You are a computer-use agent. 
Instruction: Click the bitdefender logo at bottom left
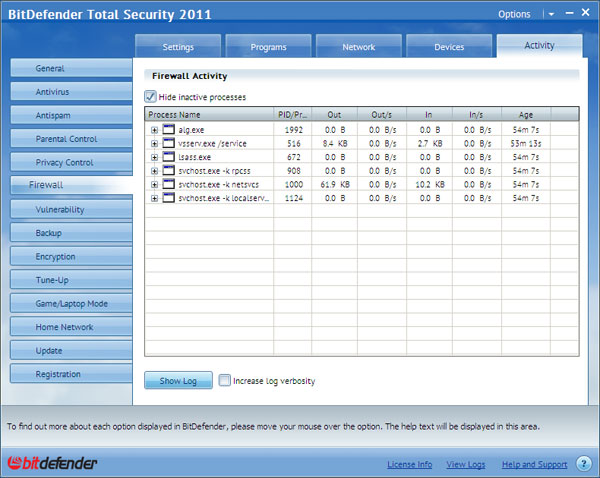point(52,463)
